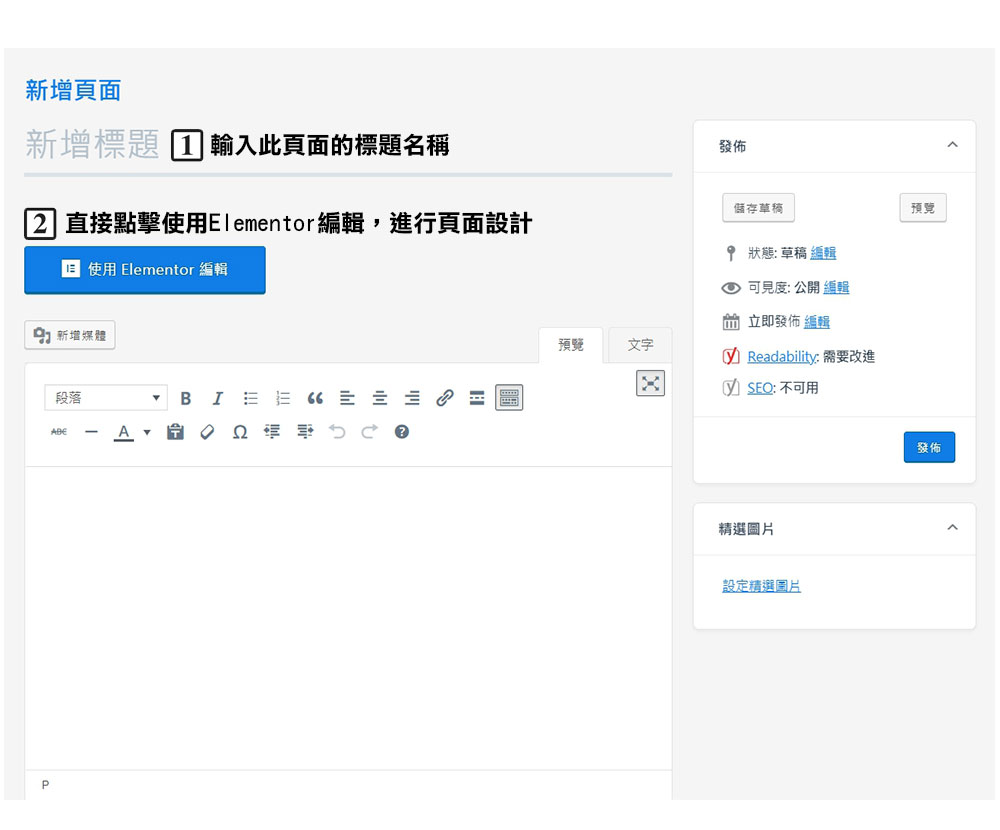Toggle strikethrough formatting

pos(59,432)
